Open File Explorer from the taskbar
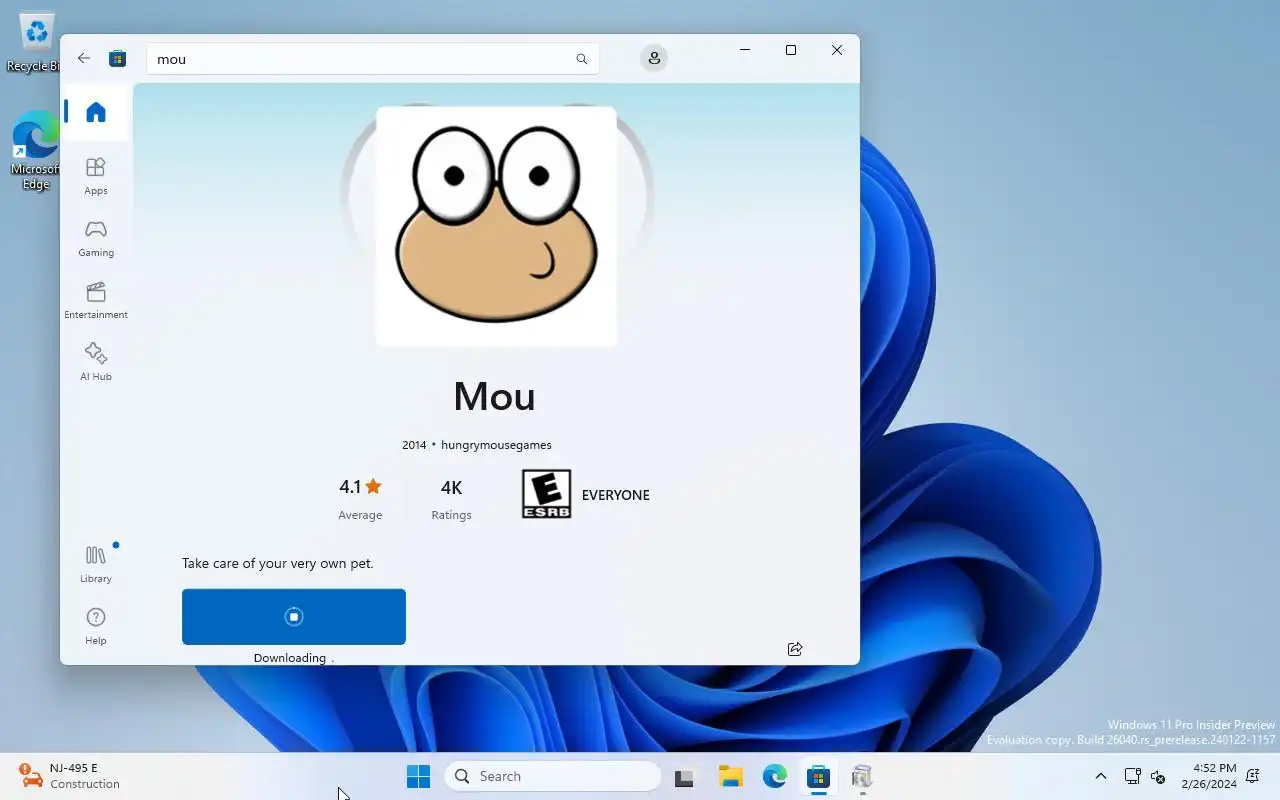 tap(730, 776)
